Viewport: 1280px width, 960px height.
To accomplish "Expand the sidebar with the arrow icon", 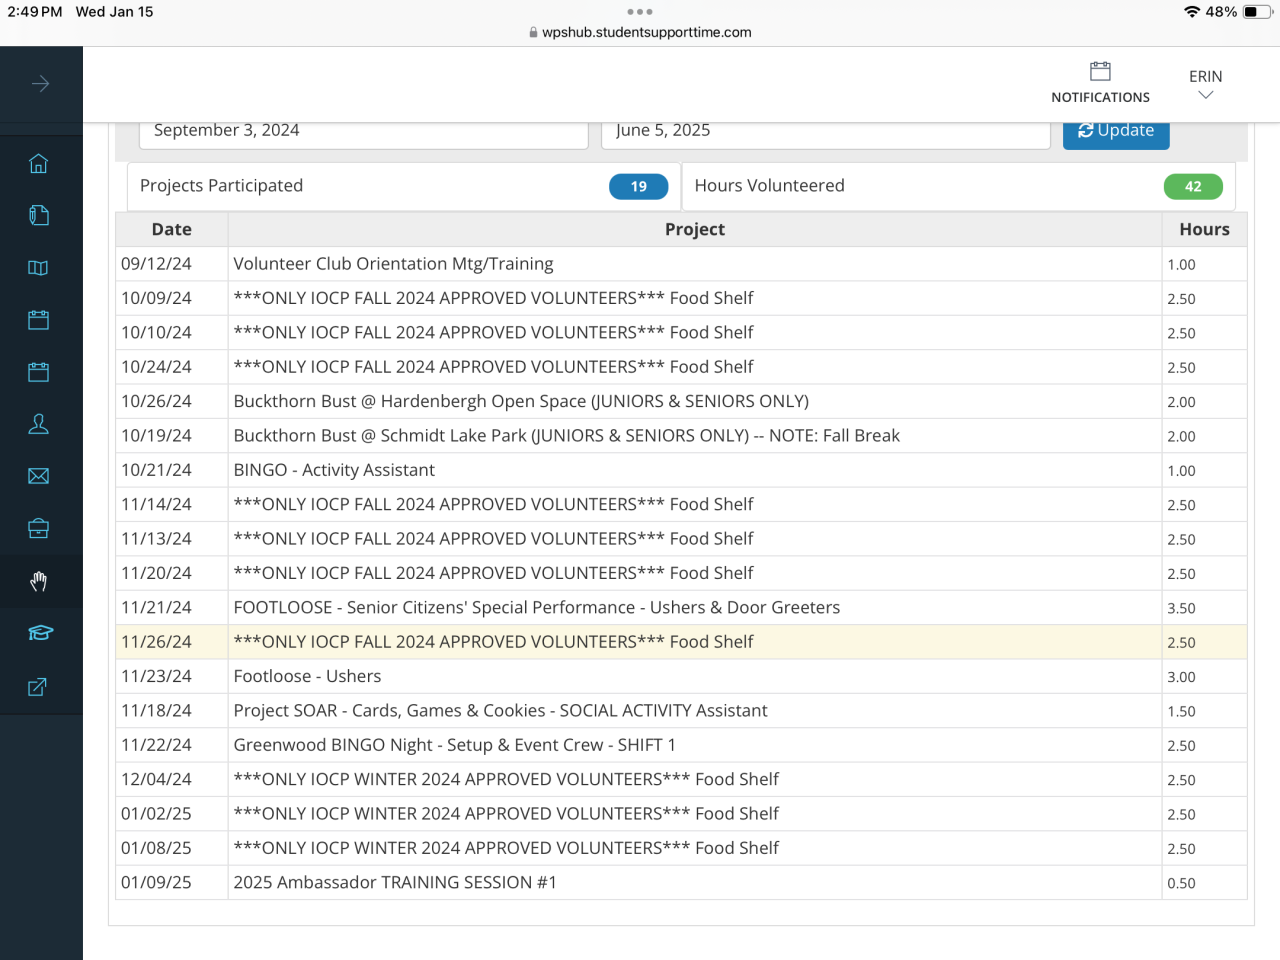I will [40, 84].
